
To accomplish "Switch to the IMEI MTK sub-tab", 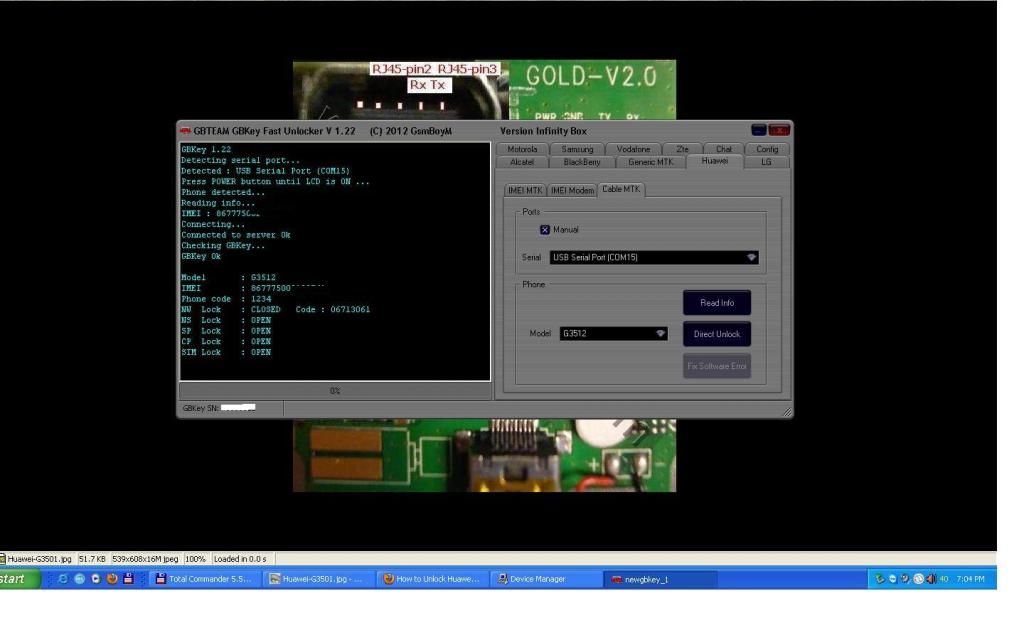I will (525, 190).
